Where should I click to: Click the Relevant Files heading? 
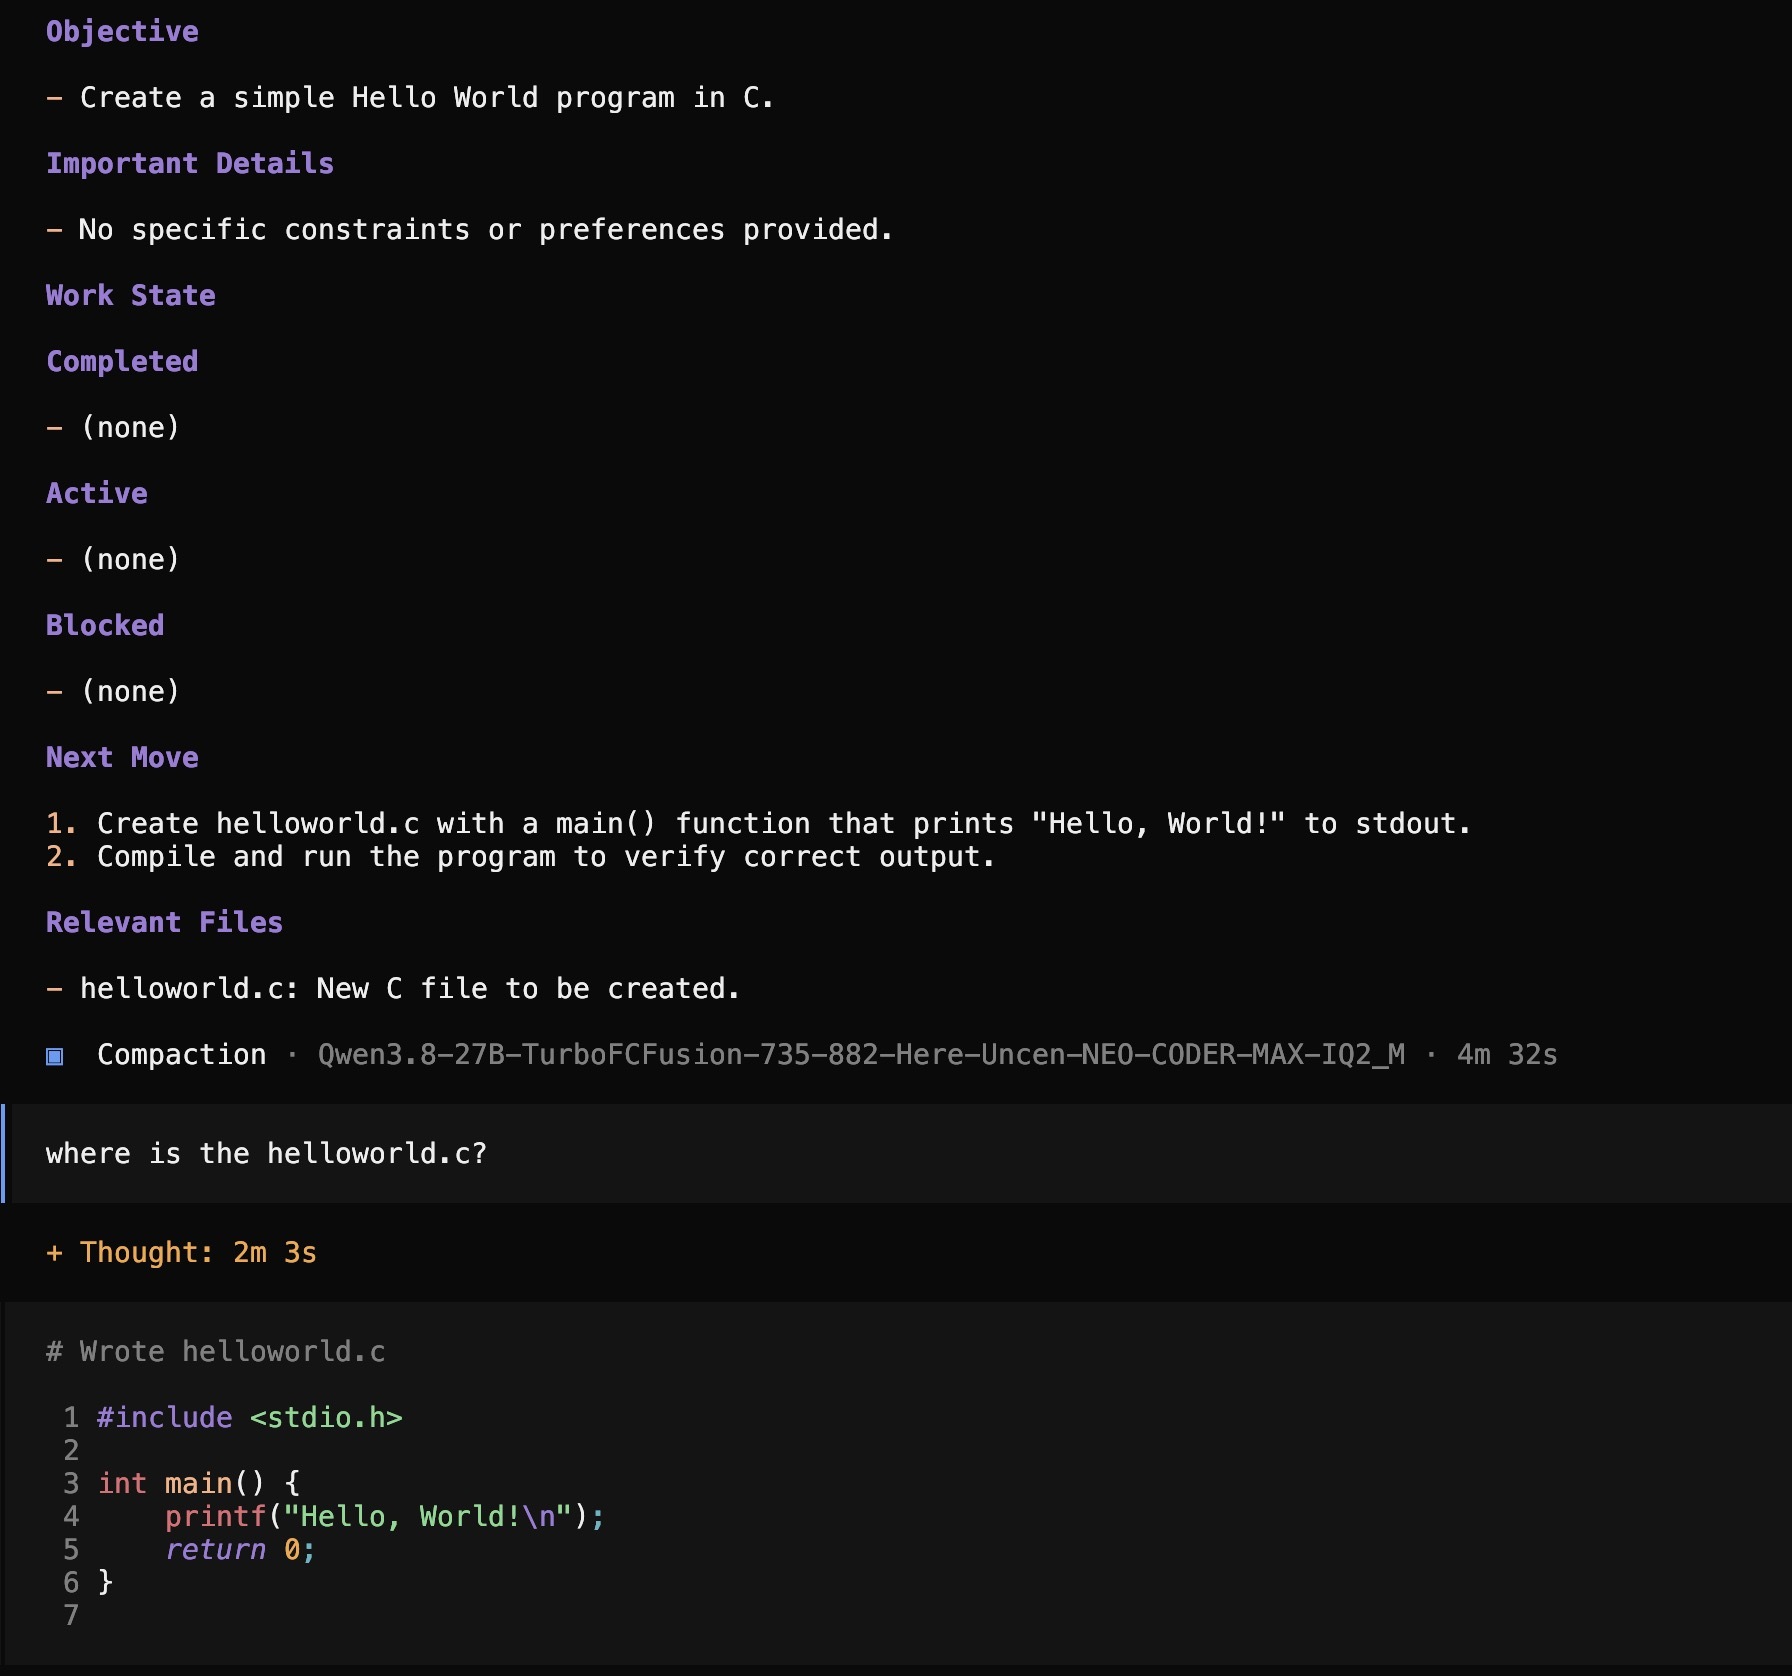[164, 923]
